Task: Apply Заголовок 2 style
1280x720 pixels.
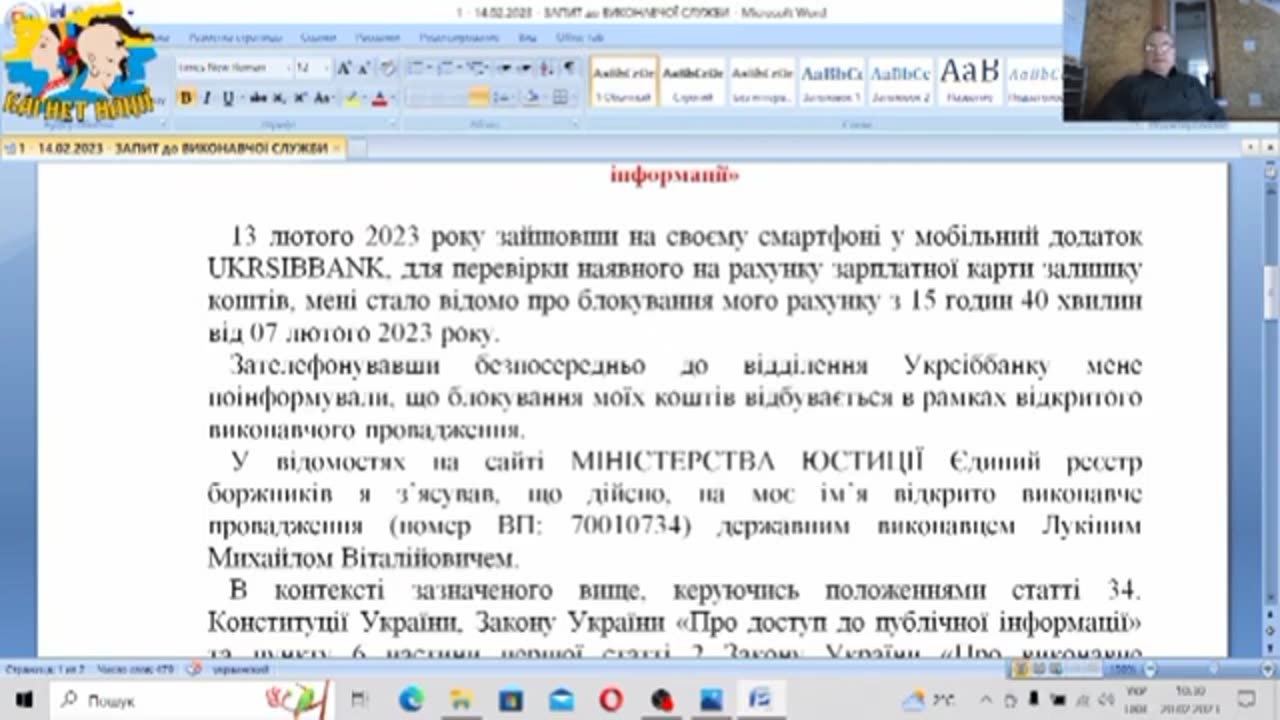Action: pos(900,80)
